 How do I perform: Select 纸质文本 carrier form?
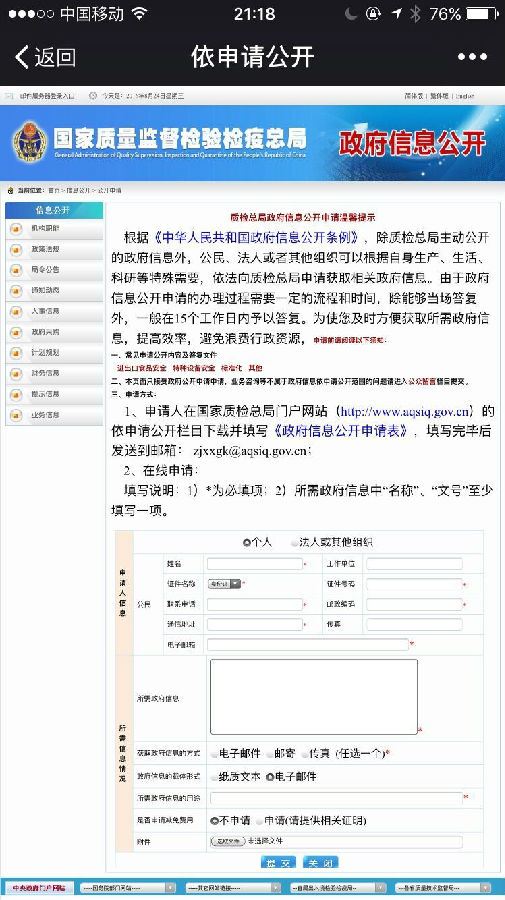pyautogui.click(x=214, y=777)
